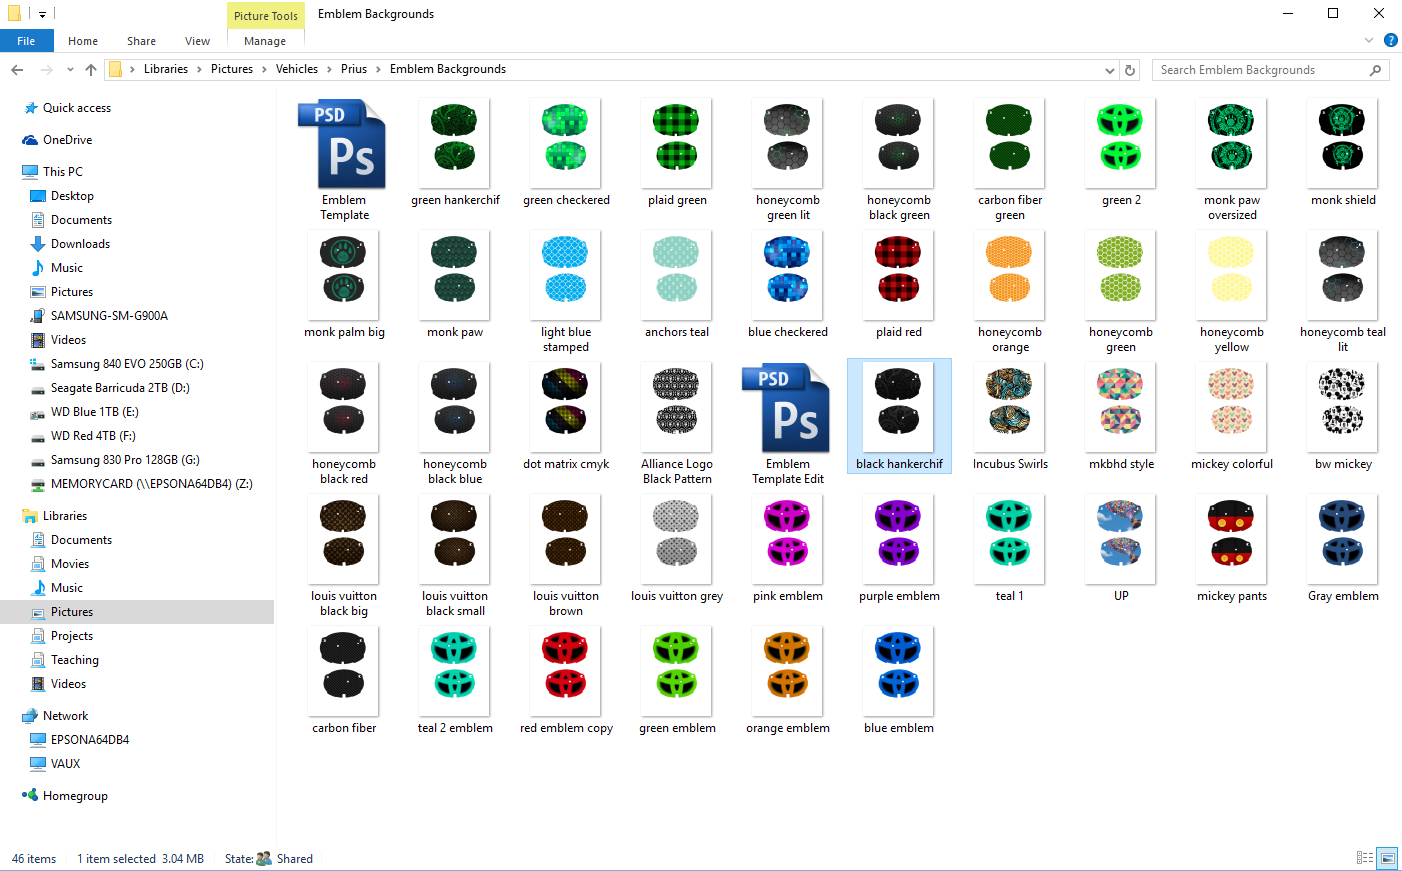Select the louis vuitton grey image
Viewport: 1402px width, 871px height.
coord(677,540)
